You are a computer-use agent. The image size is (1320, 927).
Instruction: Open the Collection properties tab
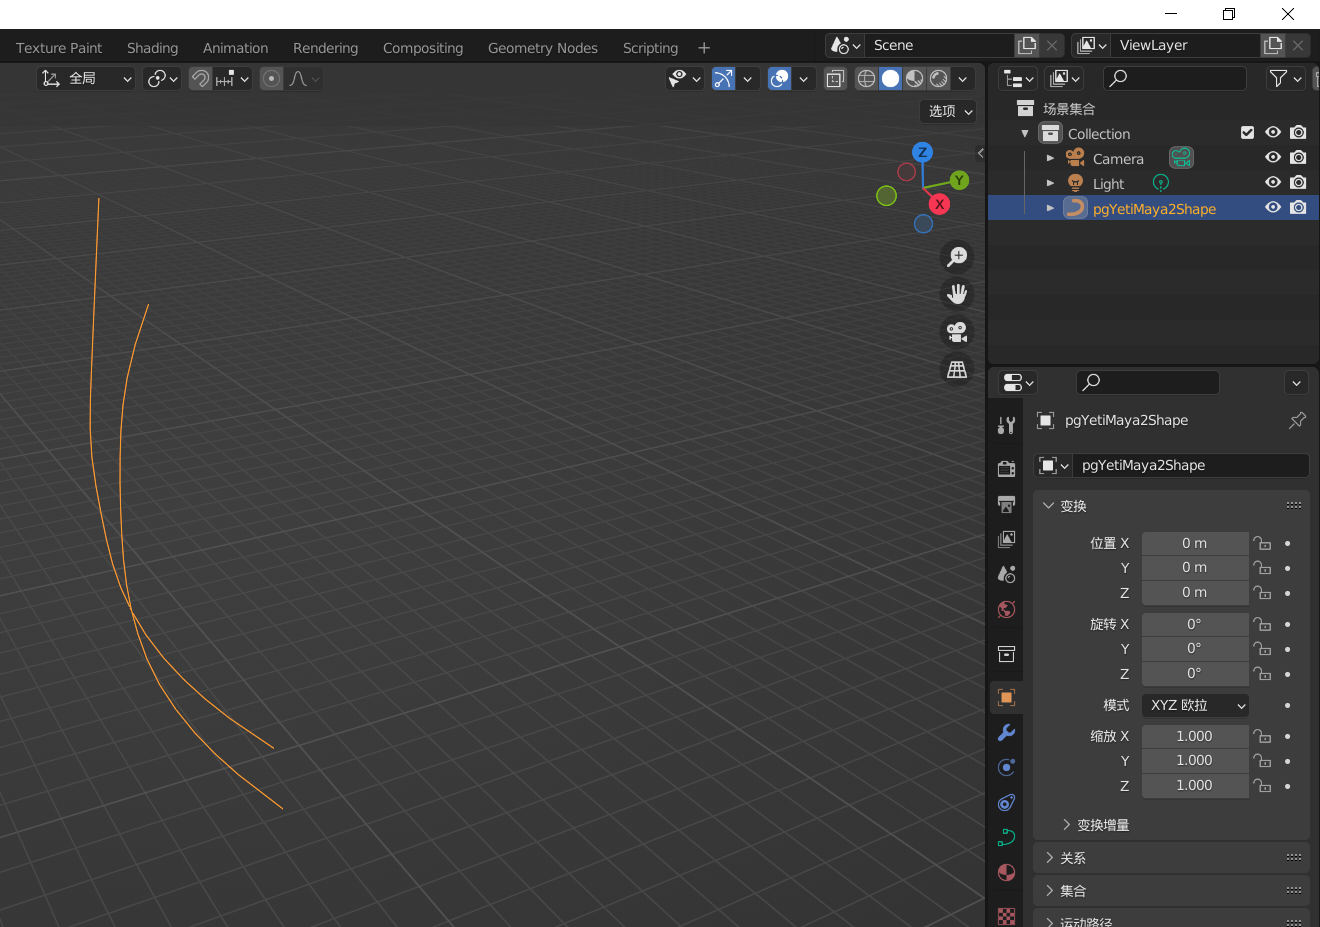1006,654
